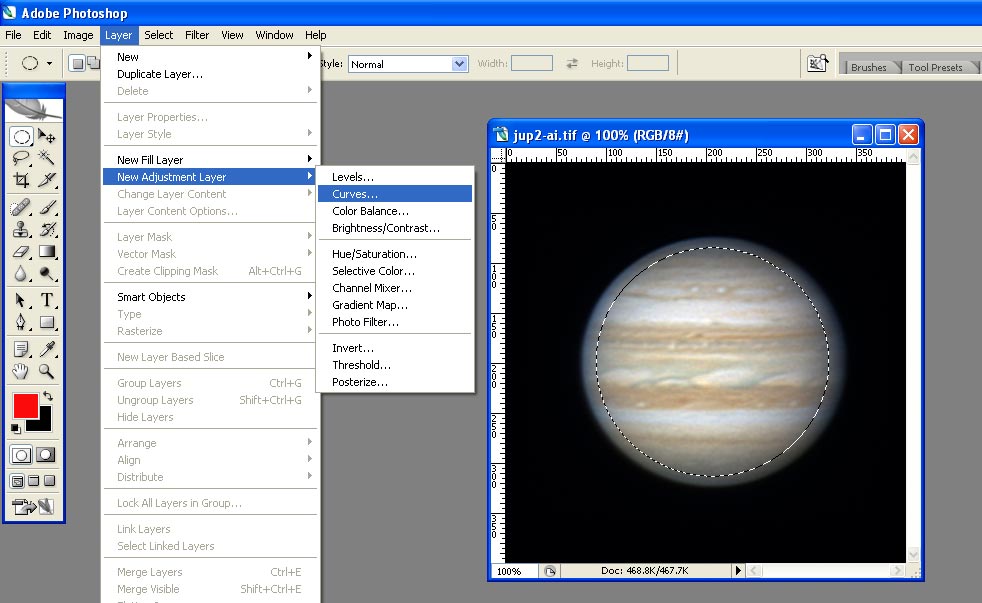
Task: Open the Edit menu
Action: 42,35
